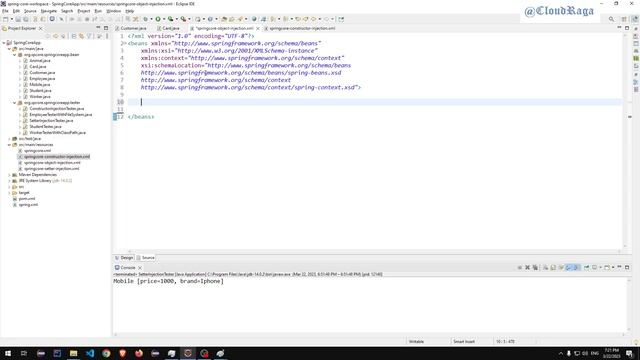Open the Window menu
Viewport: 640px width, 360px height.
113,11
